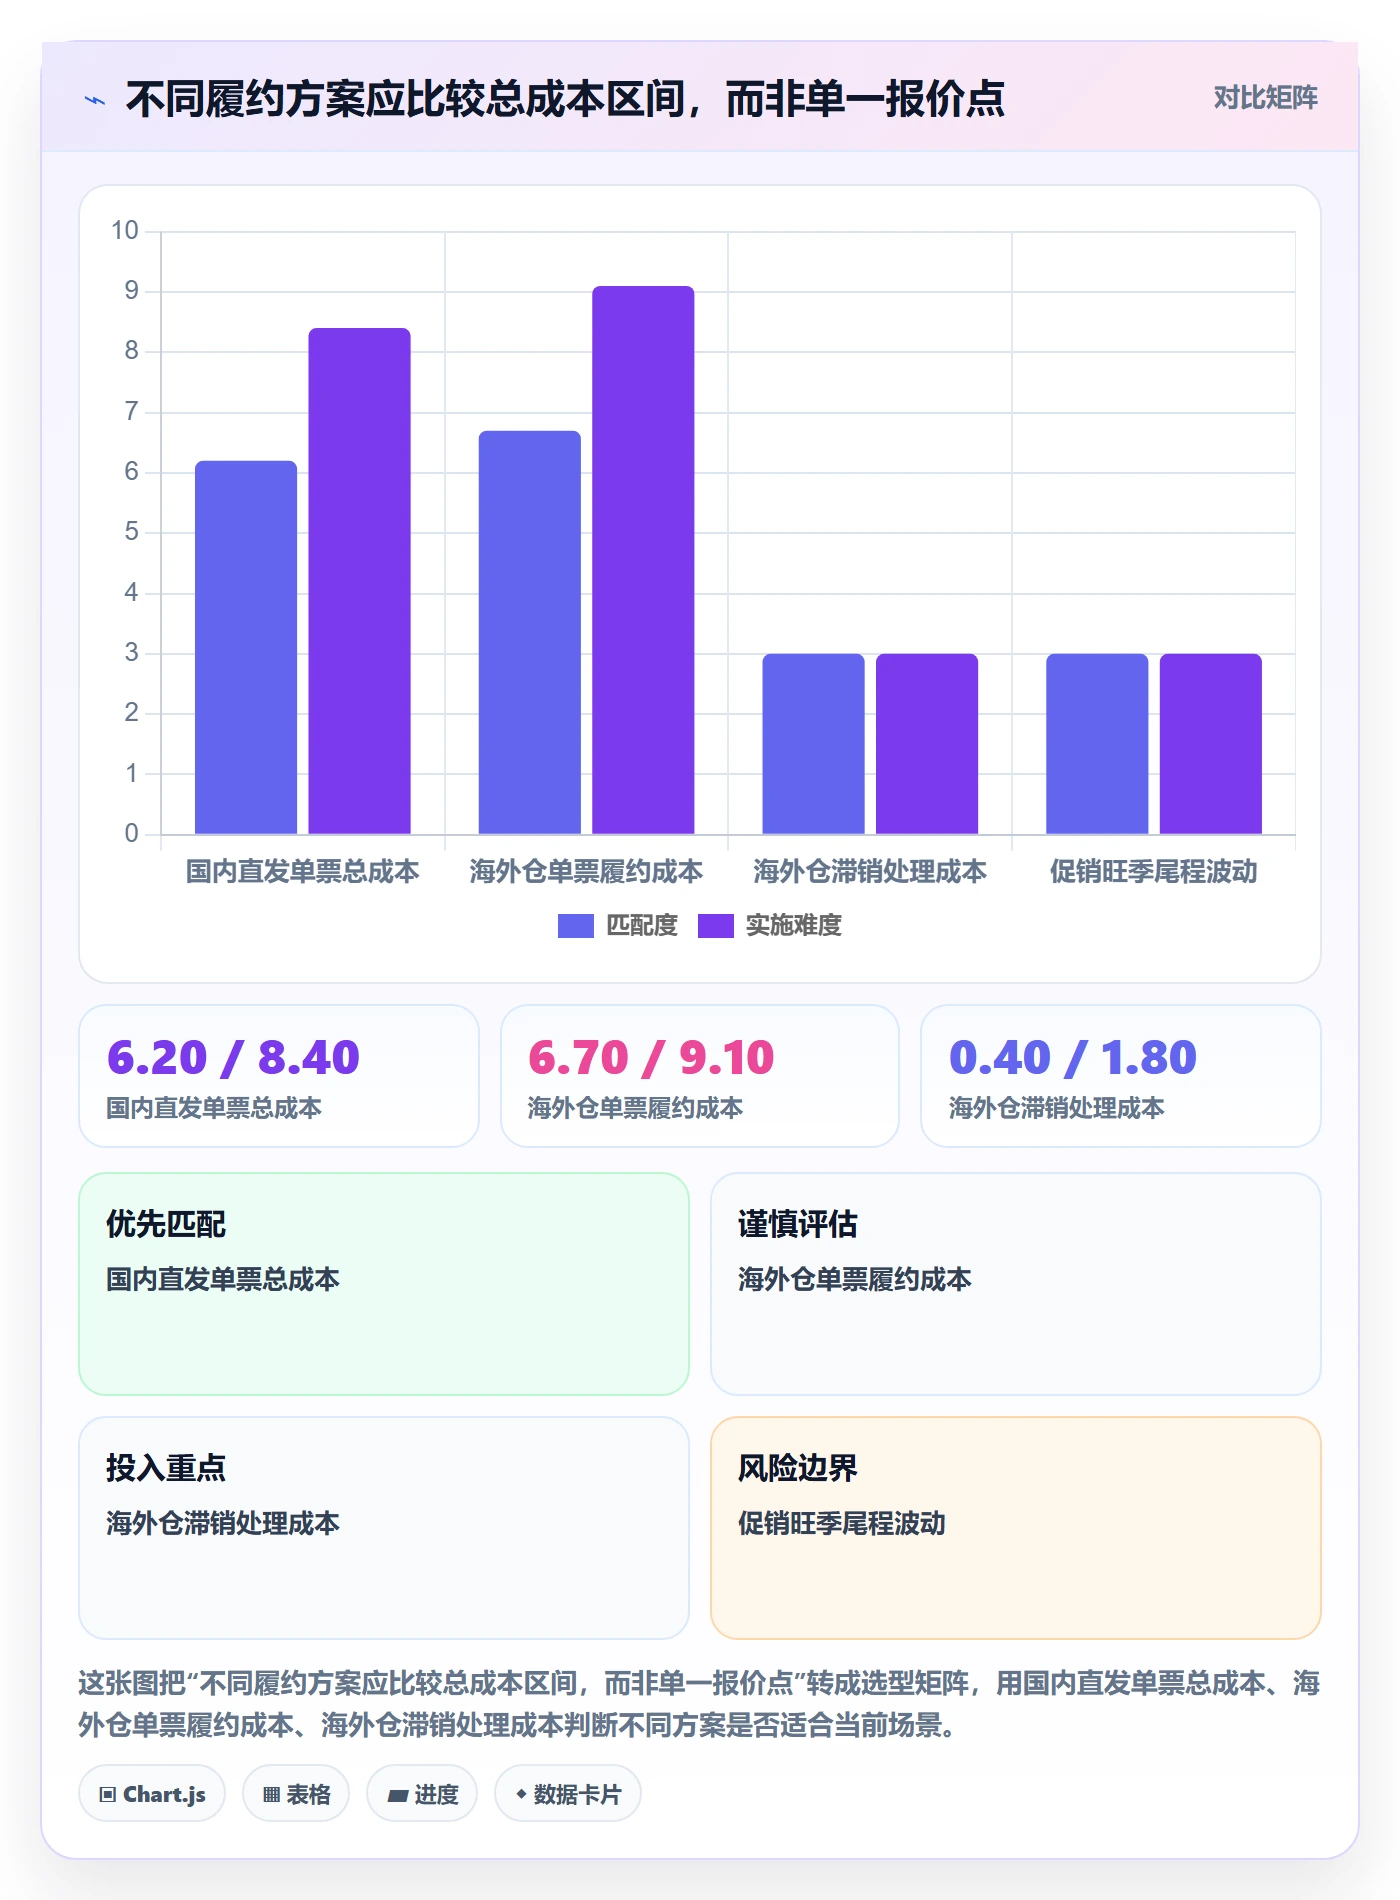Click the 进度 tag chip
The width and height of the screenshot is (1400, 1900).
click(x=422, y=1794)
